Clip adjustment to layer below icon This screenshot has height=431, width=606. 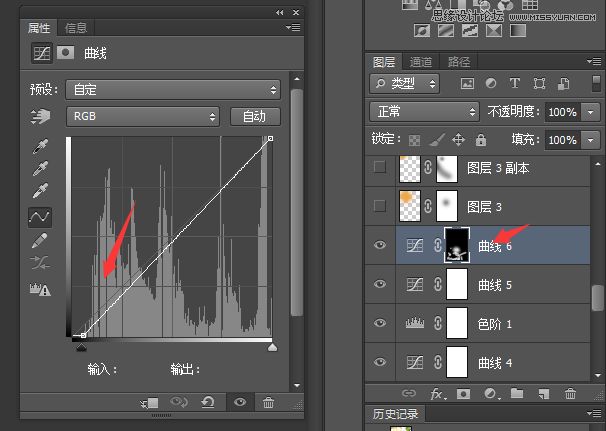149,403
